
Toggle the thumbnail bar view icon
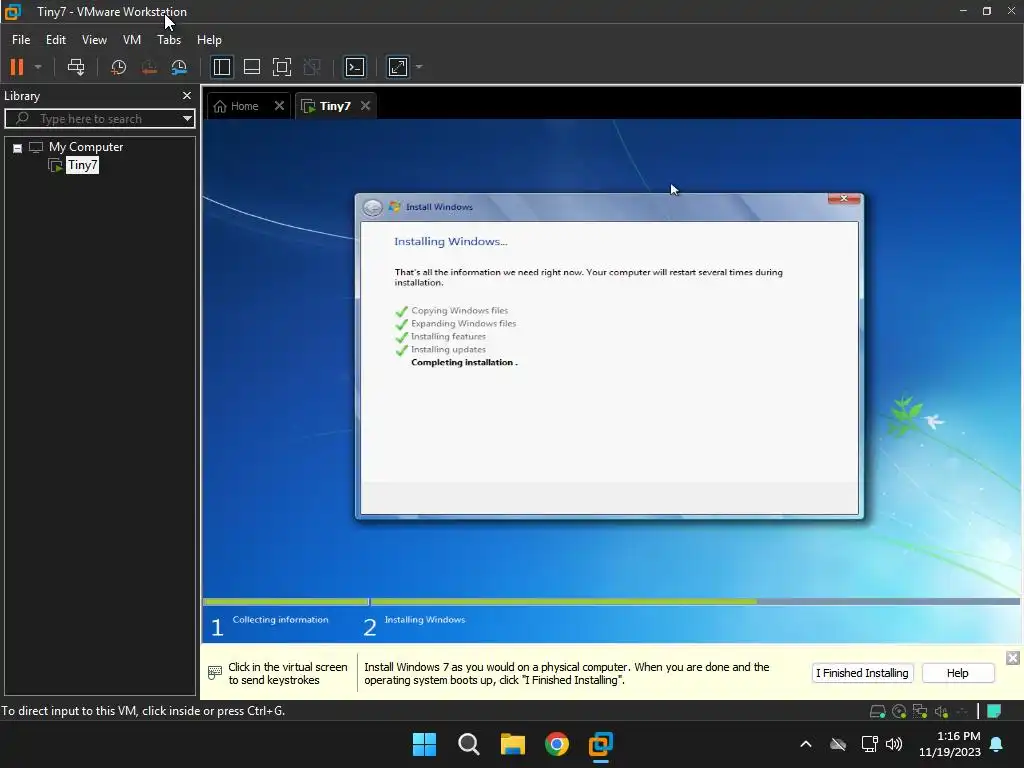tap(251, 67)
